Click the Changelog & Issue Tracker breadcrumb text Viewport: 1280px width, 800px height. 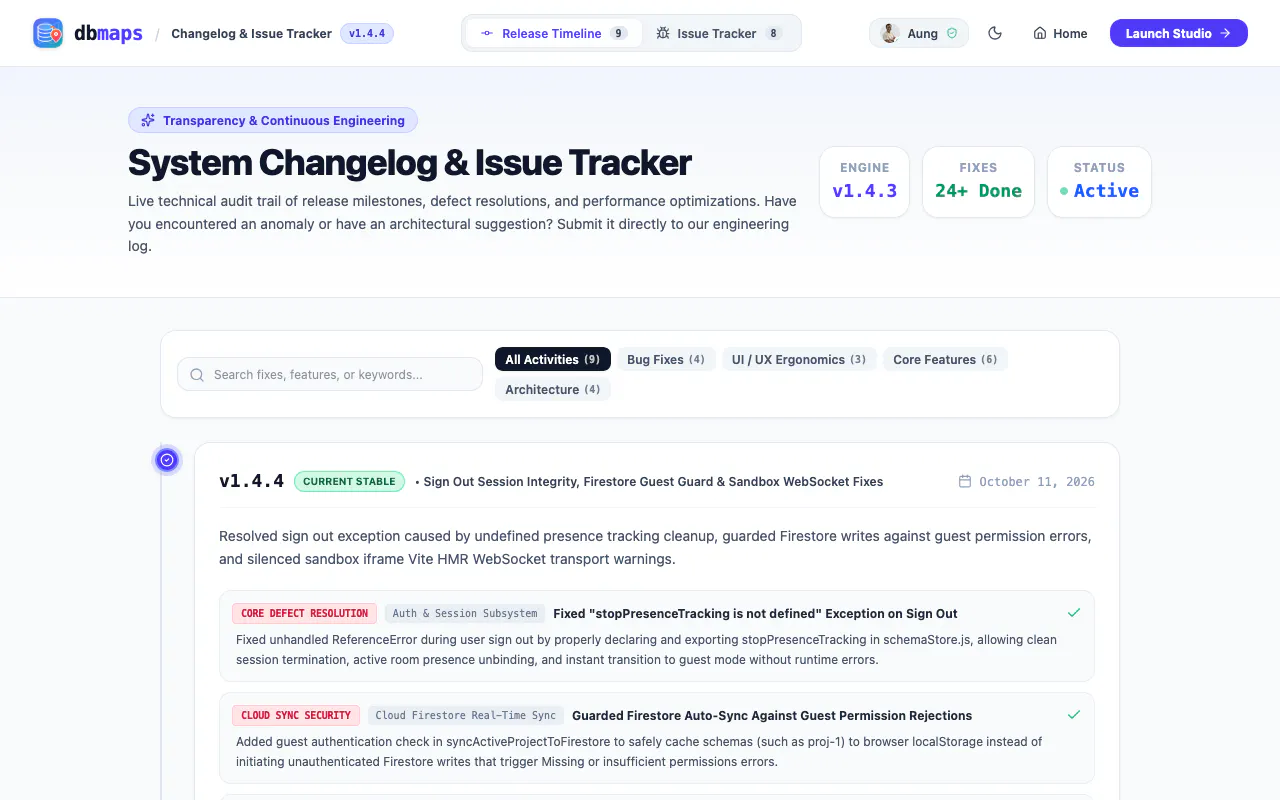pos(251,33)
